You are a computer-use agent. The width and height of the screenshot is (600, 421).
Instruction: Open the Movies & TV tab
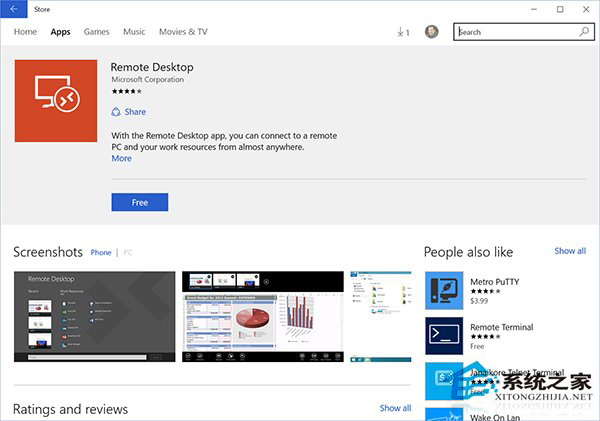[183, 32]
